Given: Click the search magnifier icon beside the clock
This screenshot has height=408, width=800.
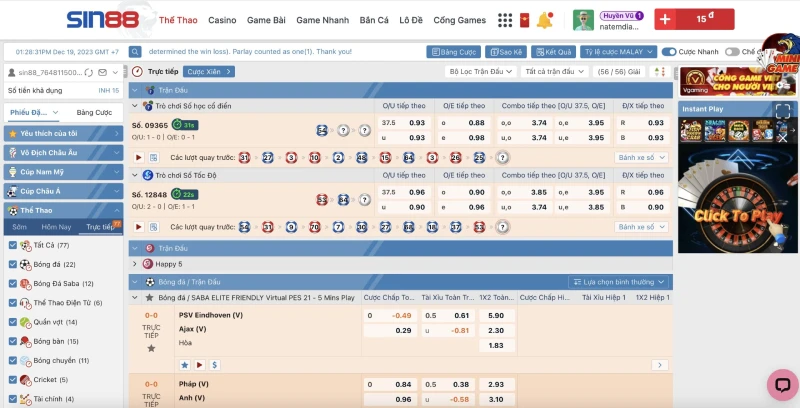Looking at the screenshot, I should [135, 52].
